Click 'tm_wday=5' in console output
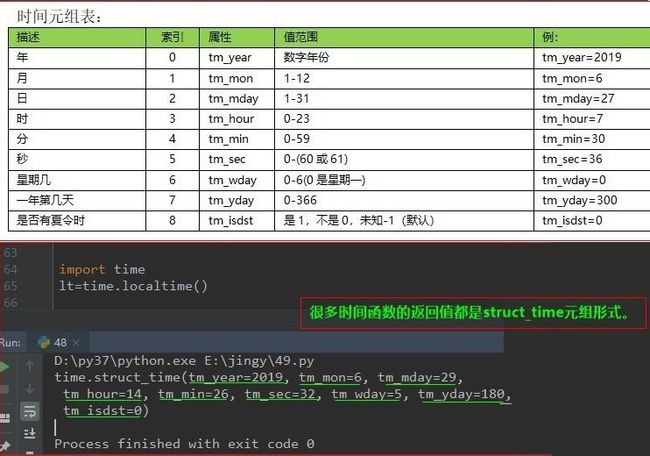Image resolution: width=650 pixels, height=456 pixels. 366,394
